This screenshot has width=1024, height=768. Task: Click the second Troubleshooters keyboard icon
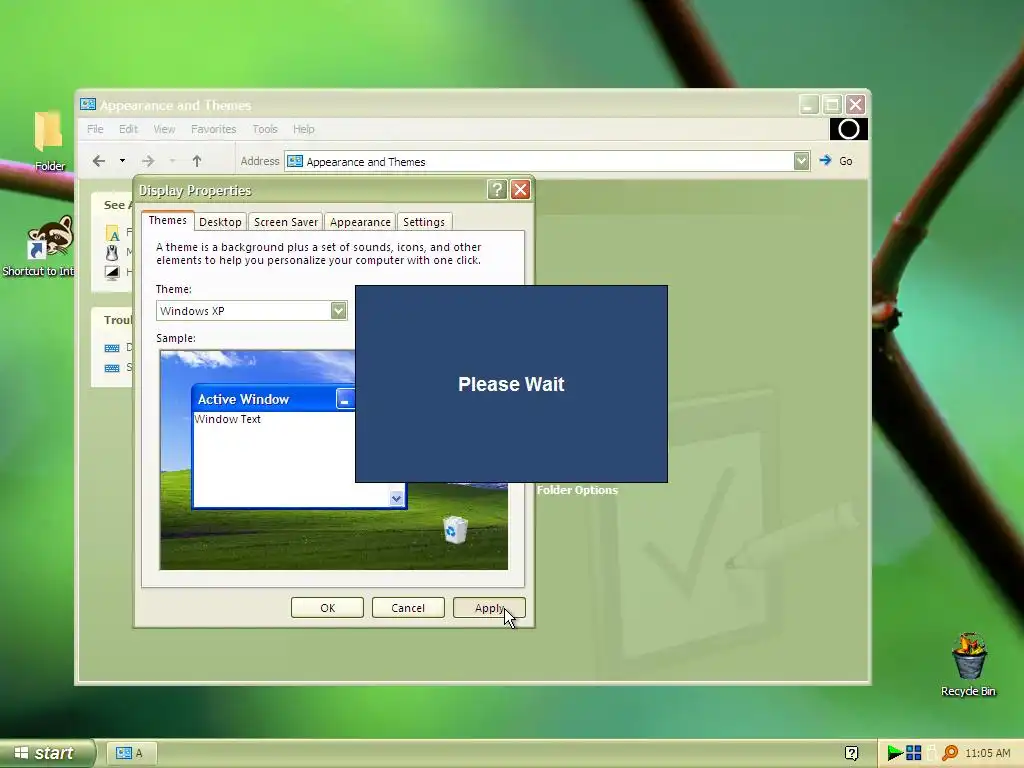coord(112,368)
